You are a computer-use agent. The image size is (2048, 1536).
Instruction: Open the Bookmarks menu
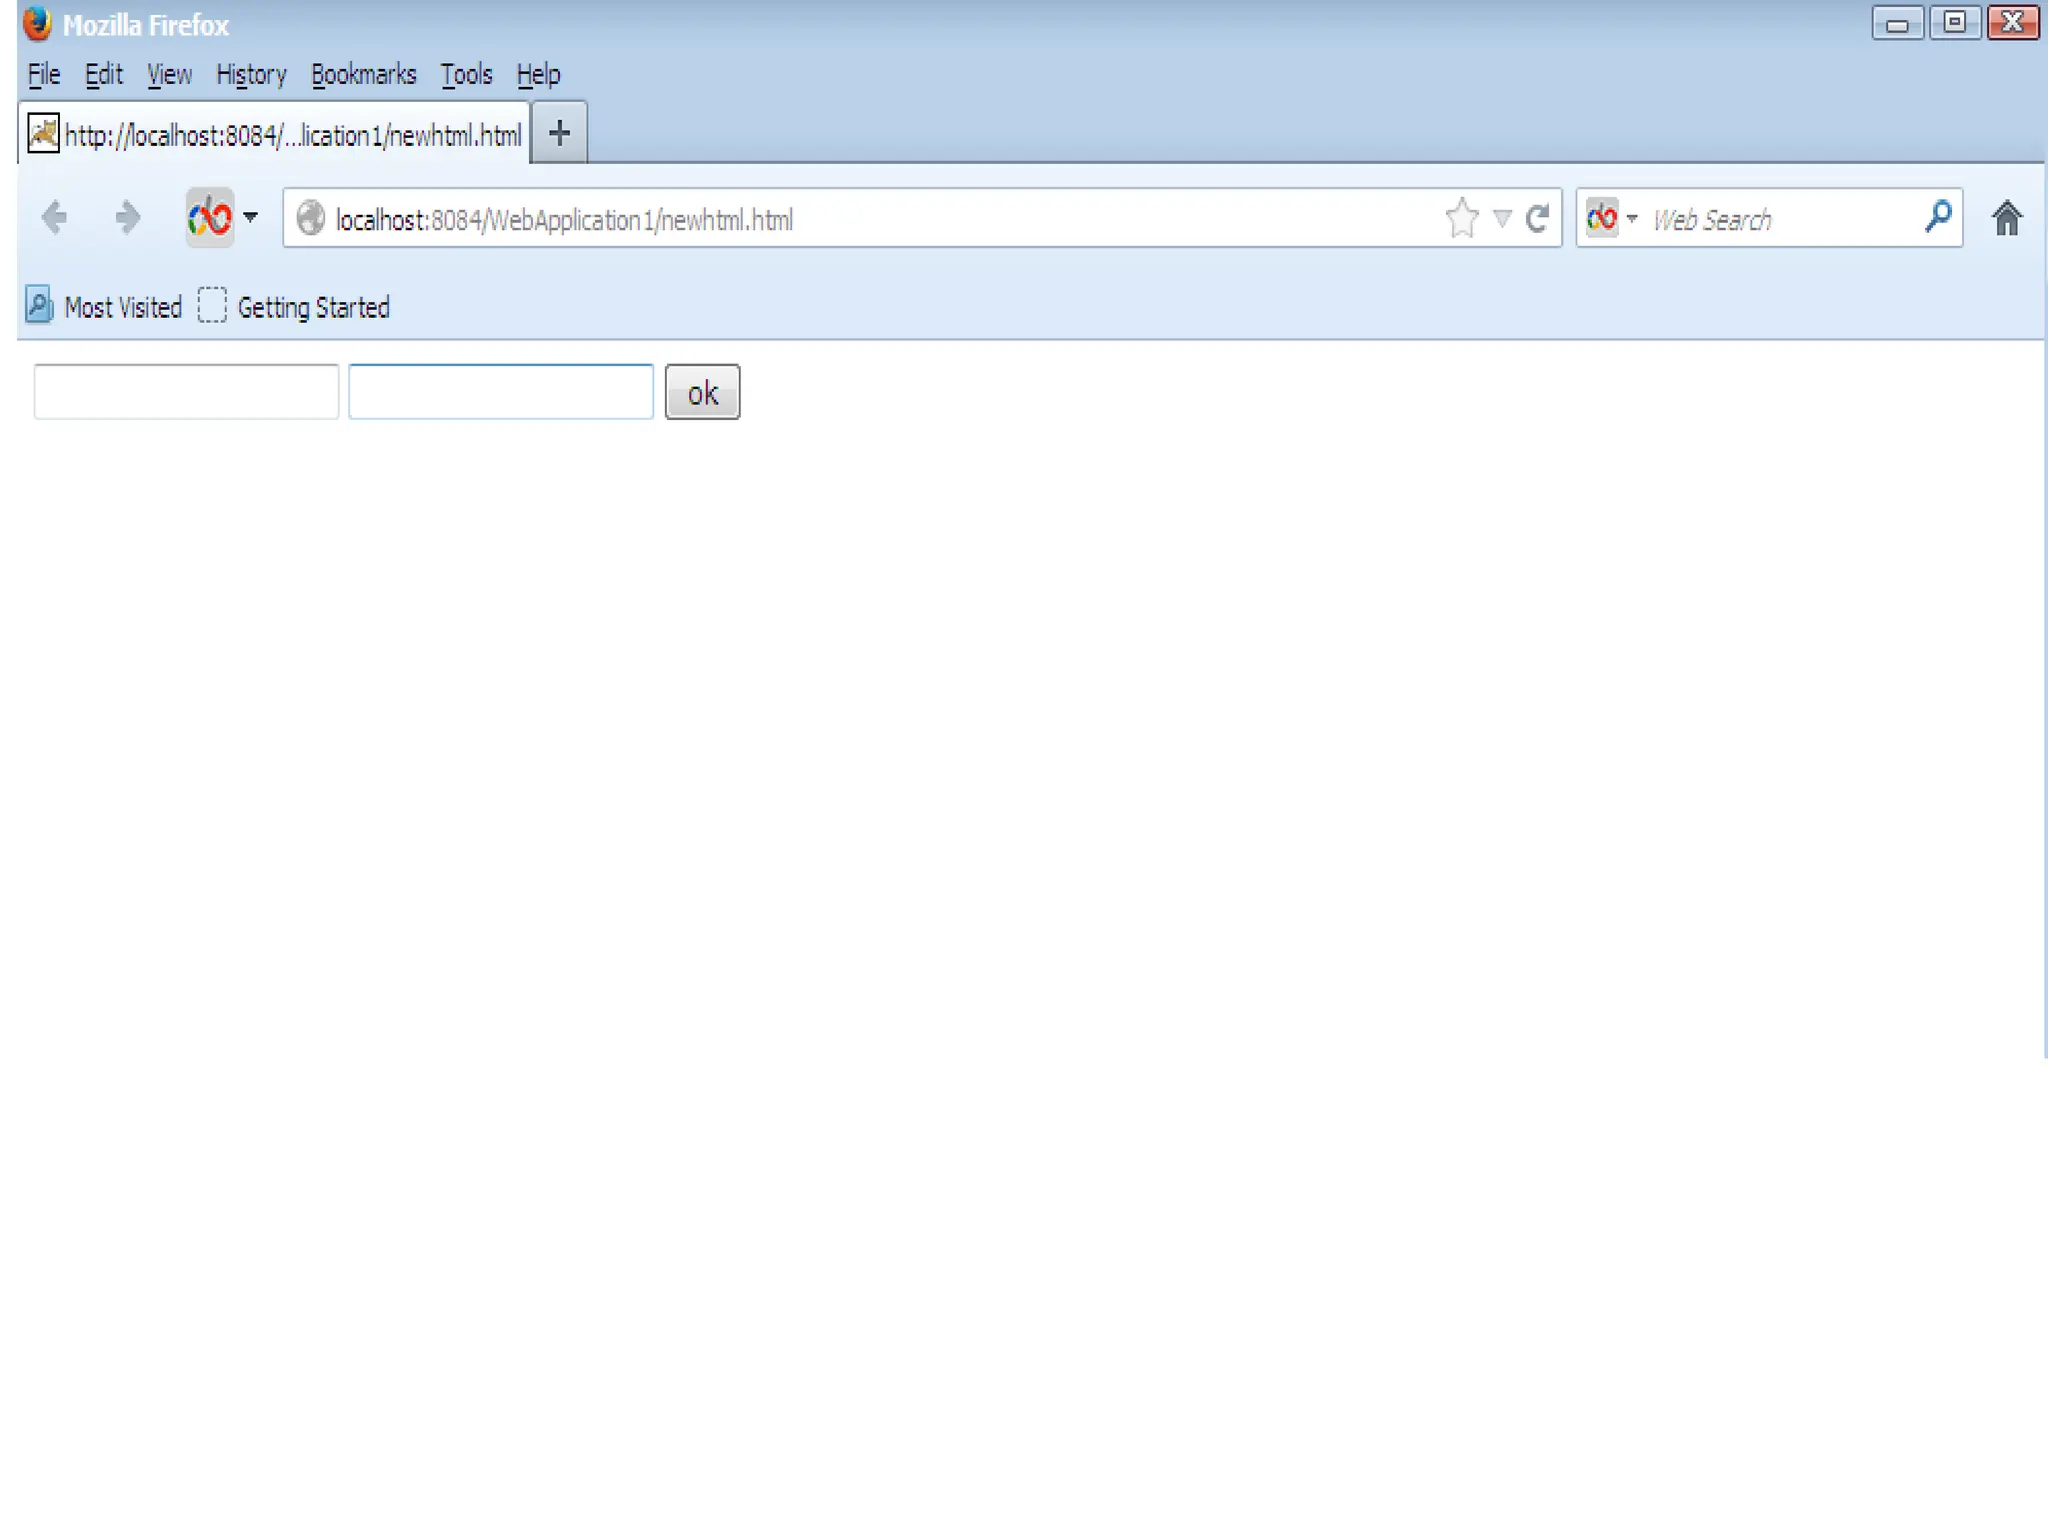tap(363, 75)
